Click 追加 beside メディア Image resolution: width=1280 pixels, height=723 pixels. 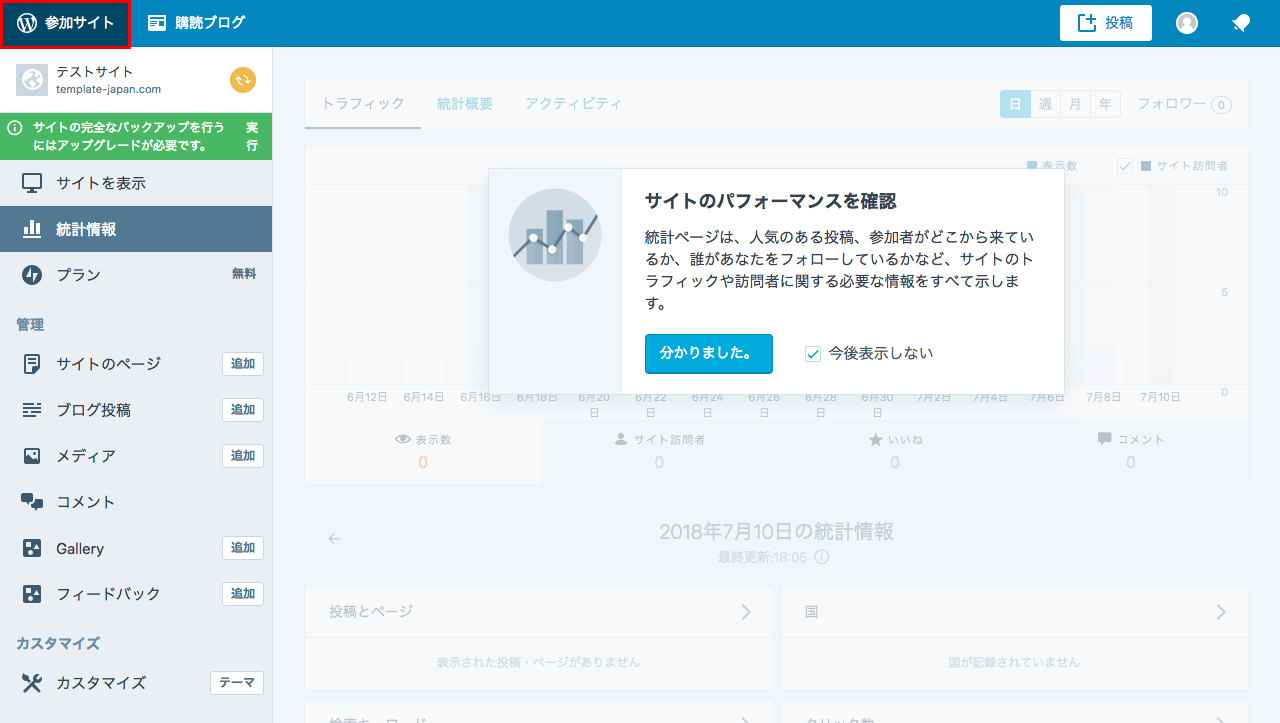click(243, 456)
